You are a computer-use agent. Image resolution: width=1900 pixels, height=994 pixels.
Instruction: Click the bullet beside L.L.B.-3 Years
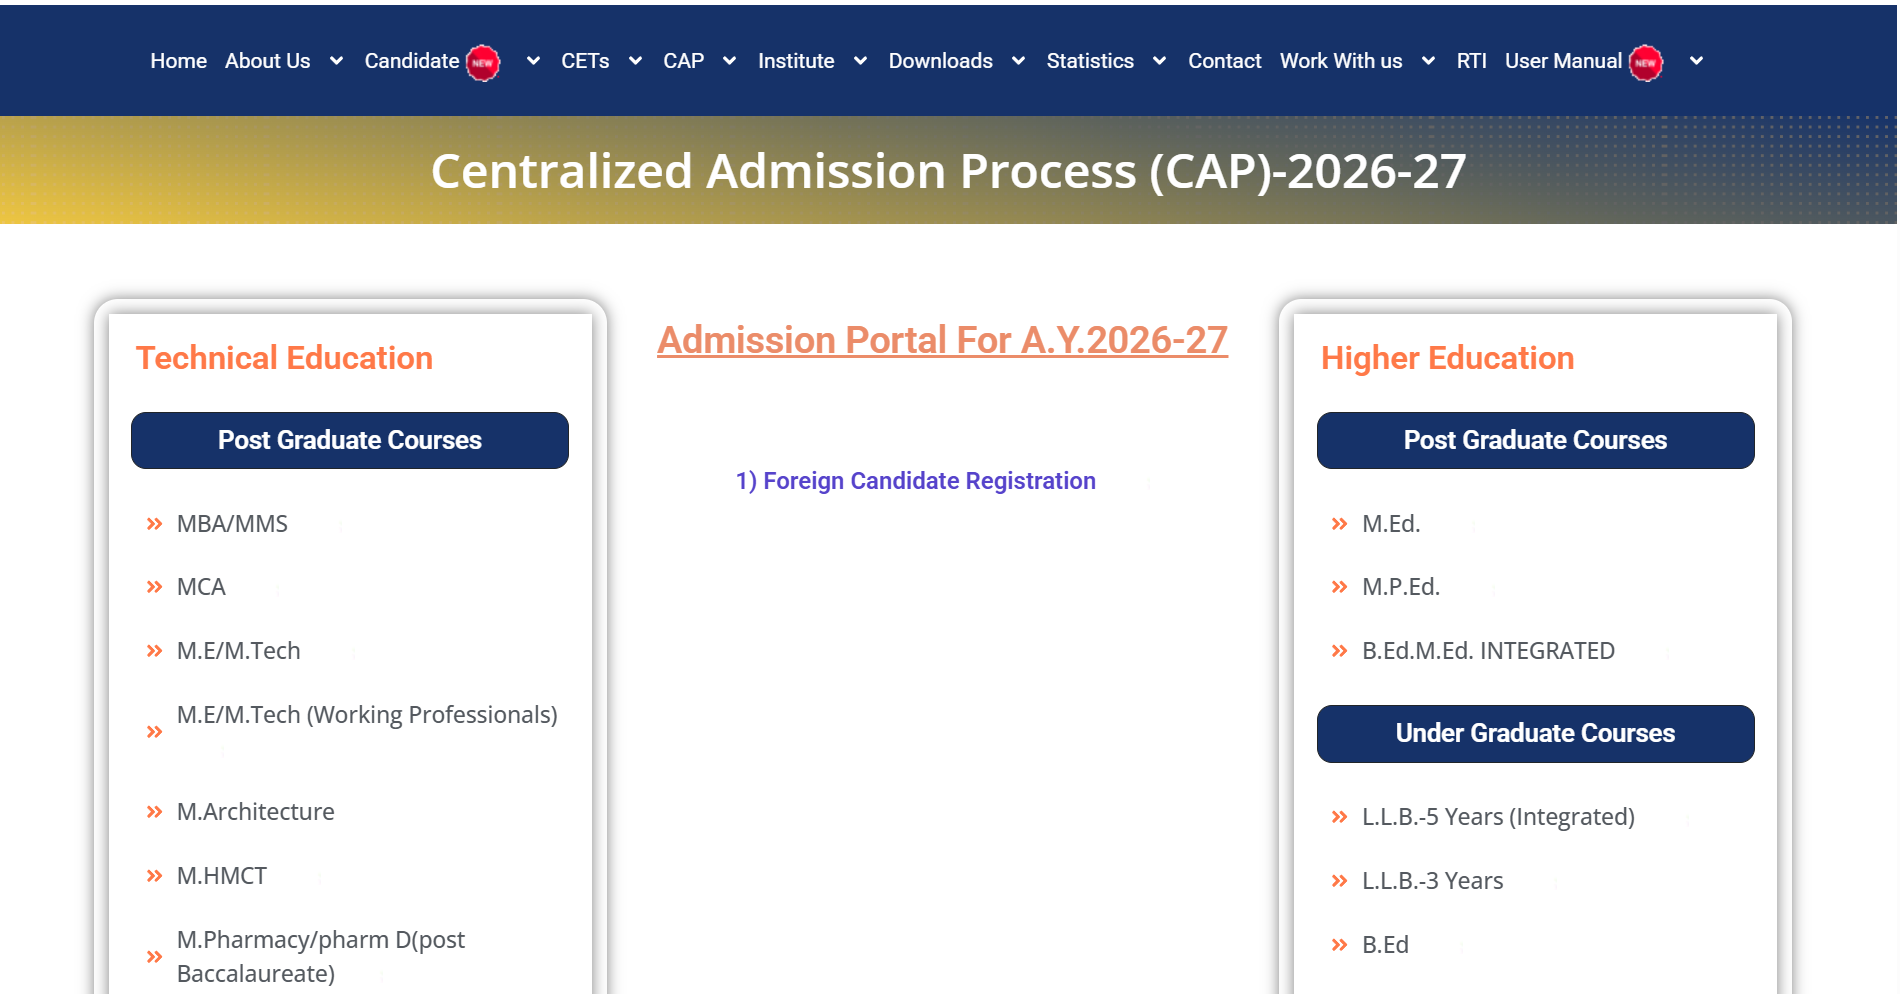[x=1340, y=881]
